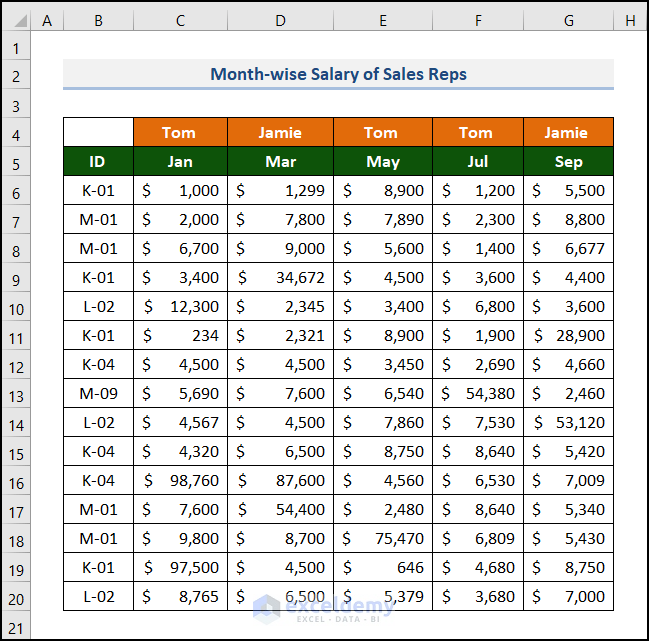Click the cell containing 75,470
This screenshot has width=649, height=641.
(383, 538)
